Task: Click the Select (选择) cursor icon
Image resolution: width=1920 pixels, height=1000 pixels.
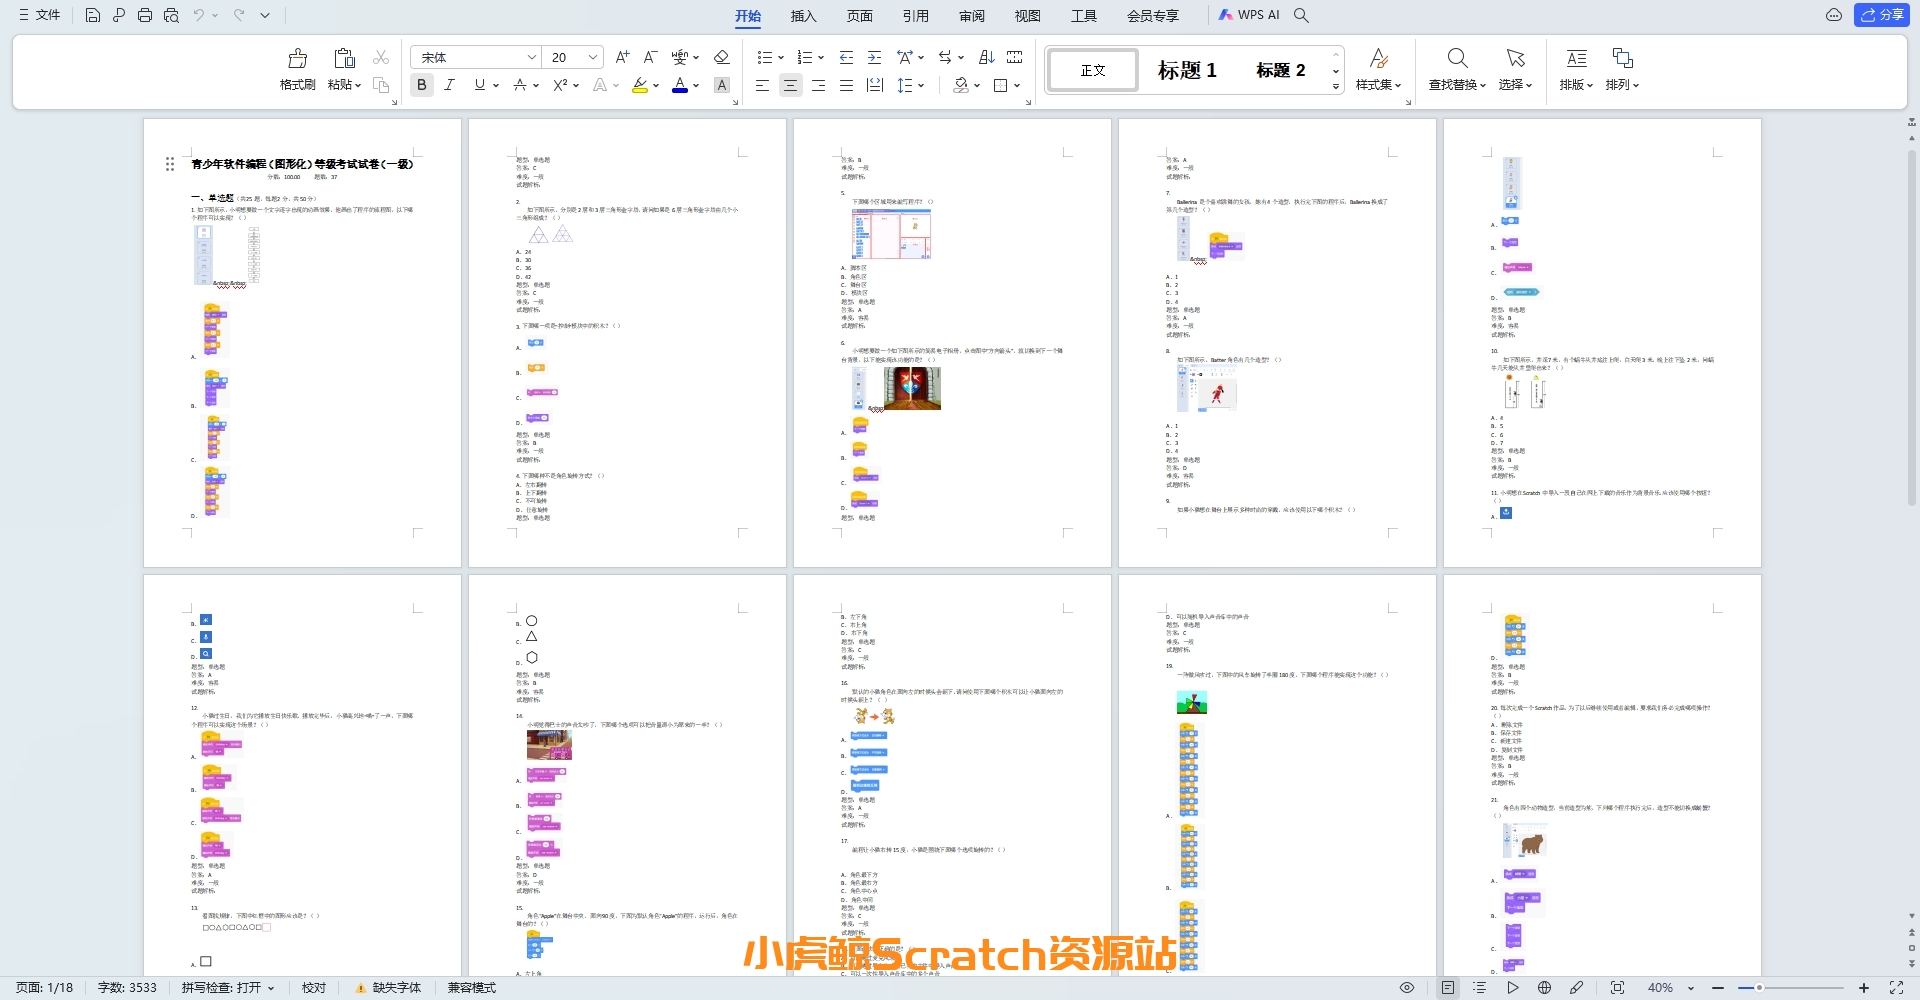Action: [1515, 58]
